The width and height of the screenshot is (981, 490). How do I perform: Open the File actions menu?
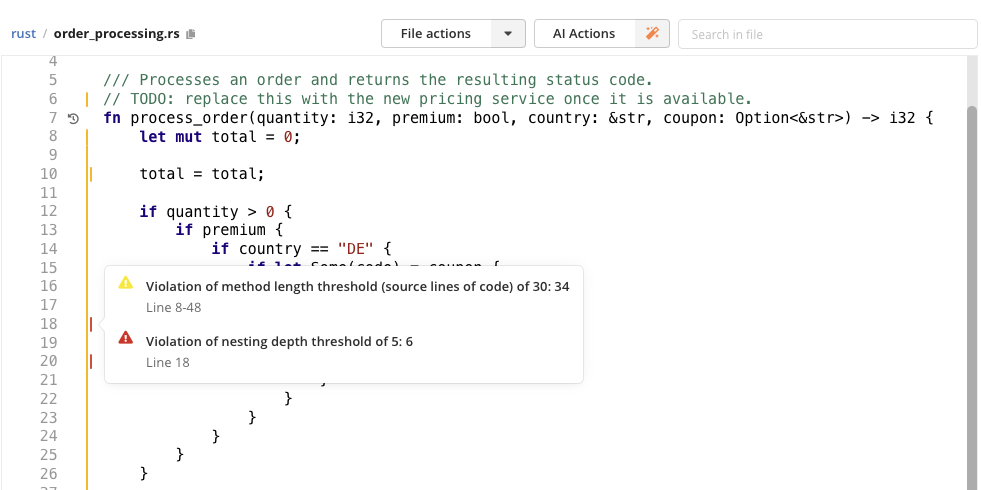436,34
